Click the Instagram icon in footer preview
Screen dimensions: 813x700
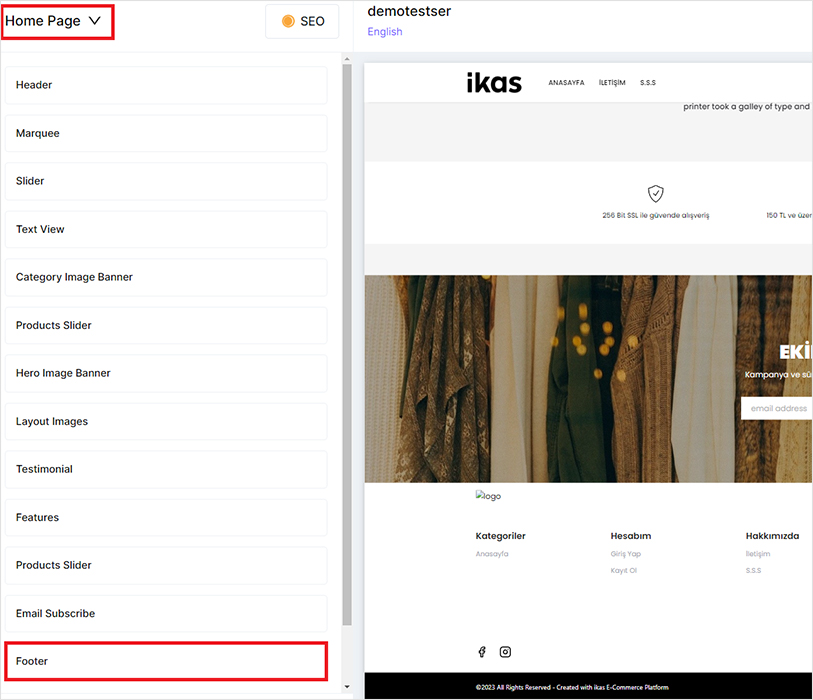[505, 651]
